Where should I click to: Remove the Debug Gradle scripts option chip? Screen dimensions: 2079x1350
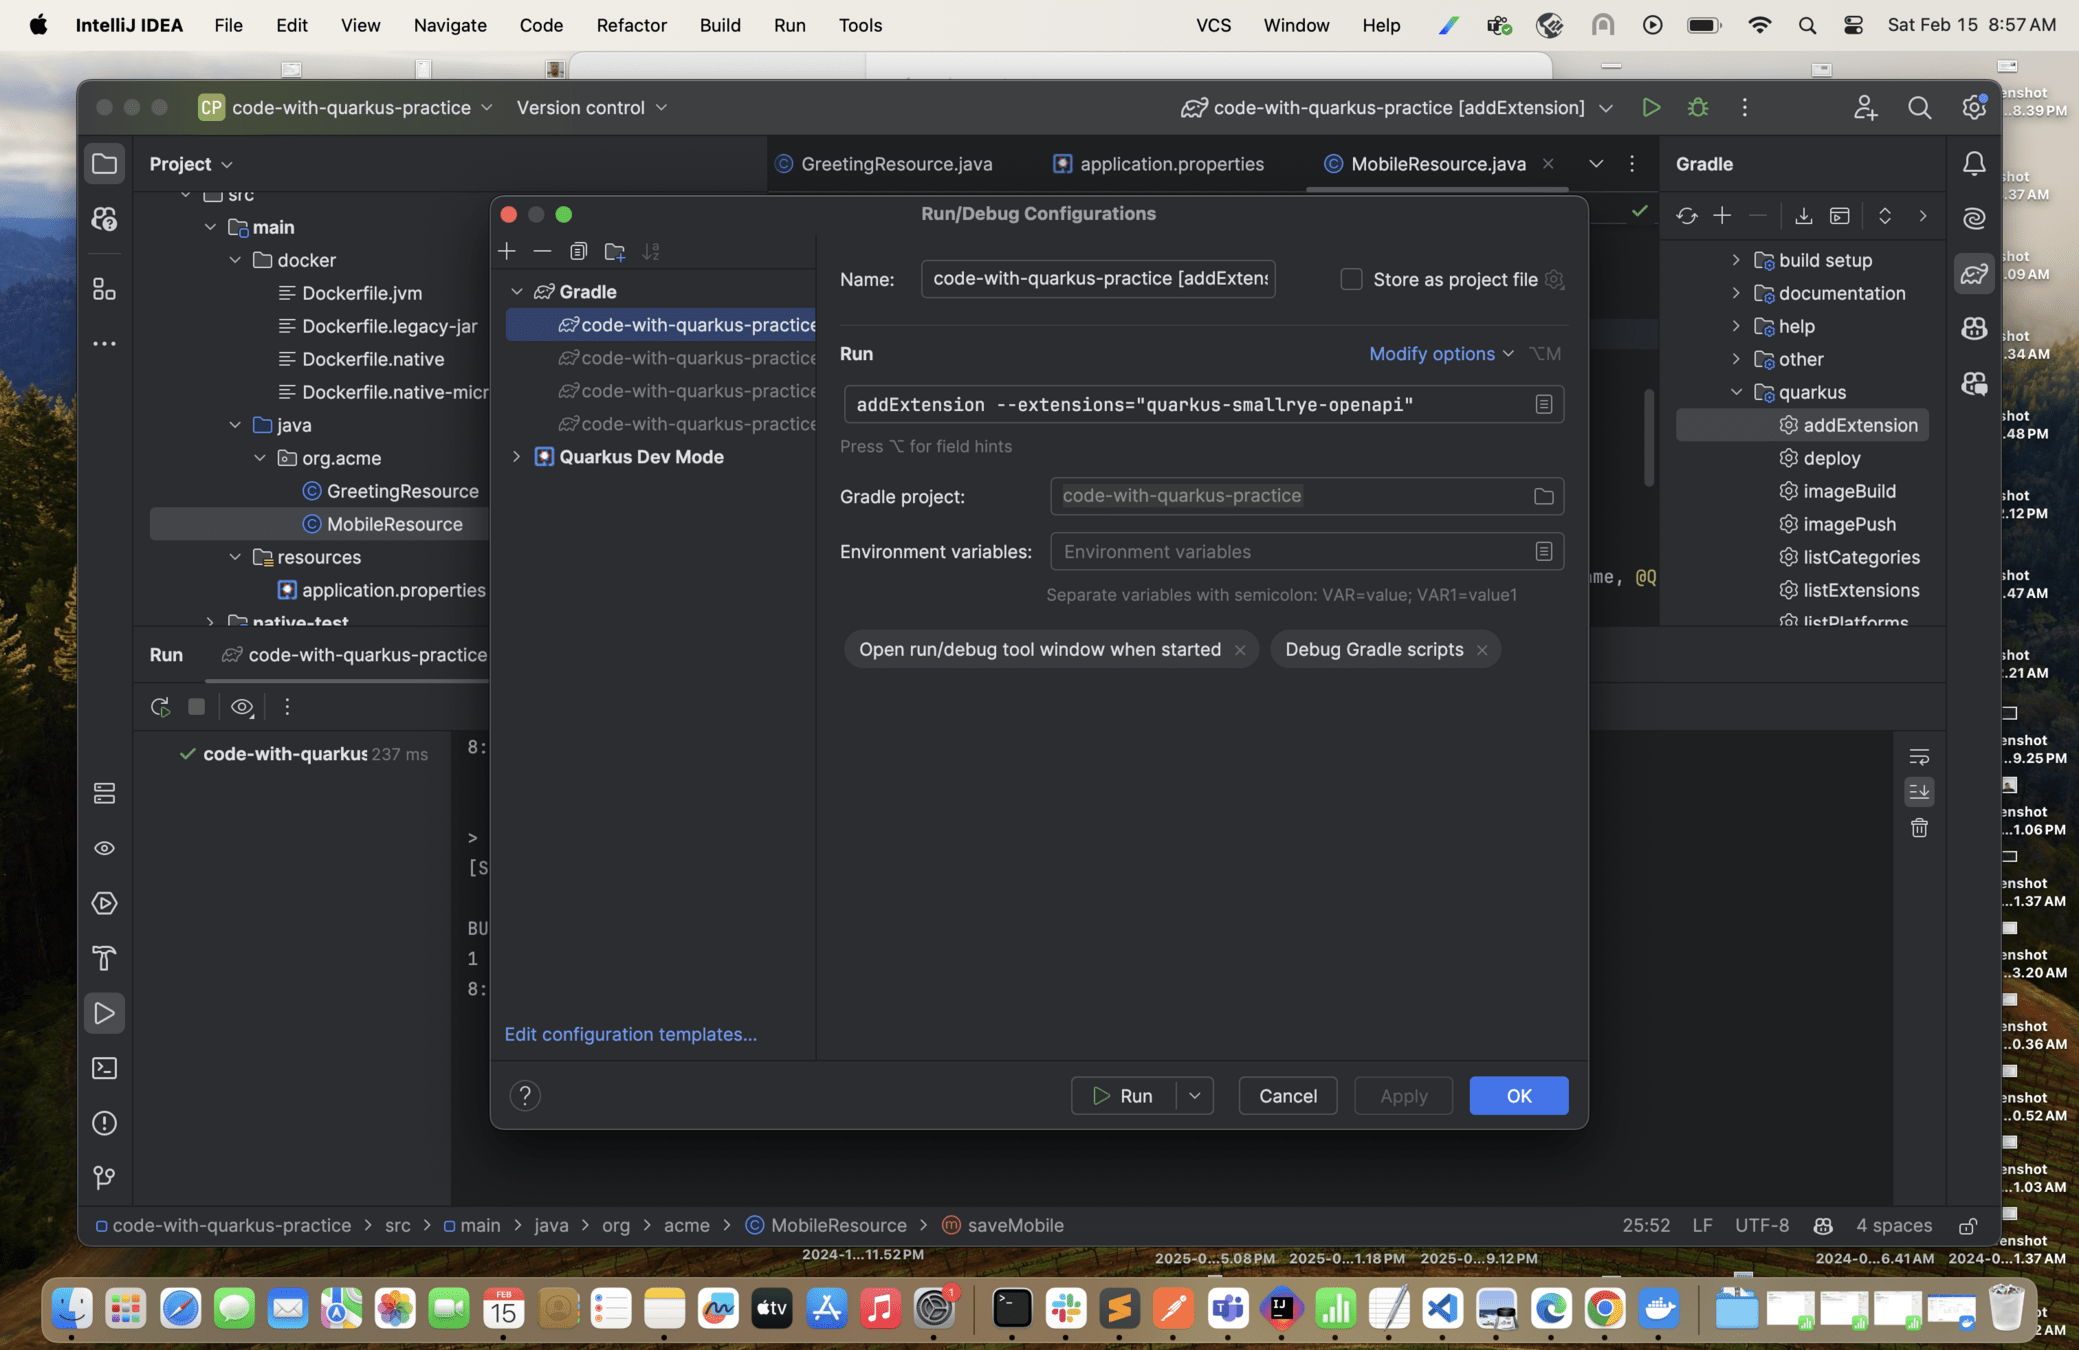(x=1482, y=651)
